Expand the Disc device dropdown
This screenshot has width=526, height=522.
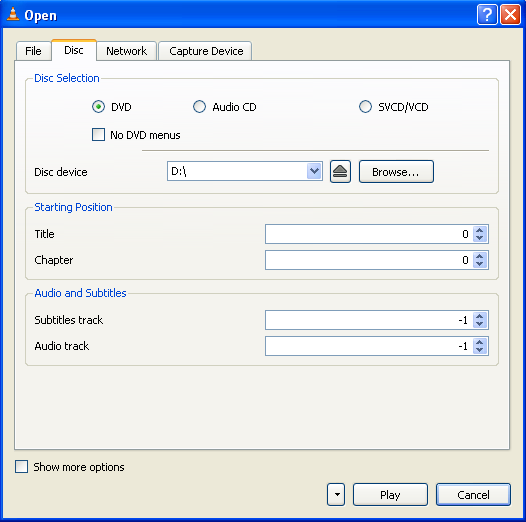[314, 171]
